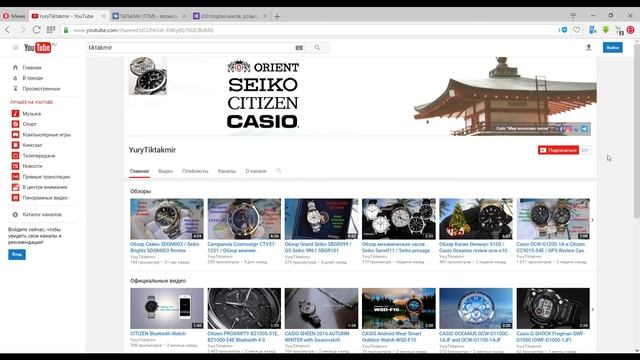
Task: Open the Campanola Cosmosign video thumbnail
Action: click(244, 219)
